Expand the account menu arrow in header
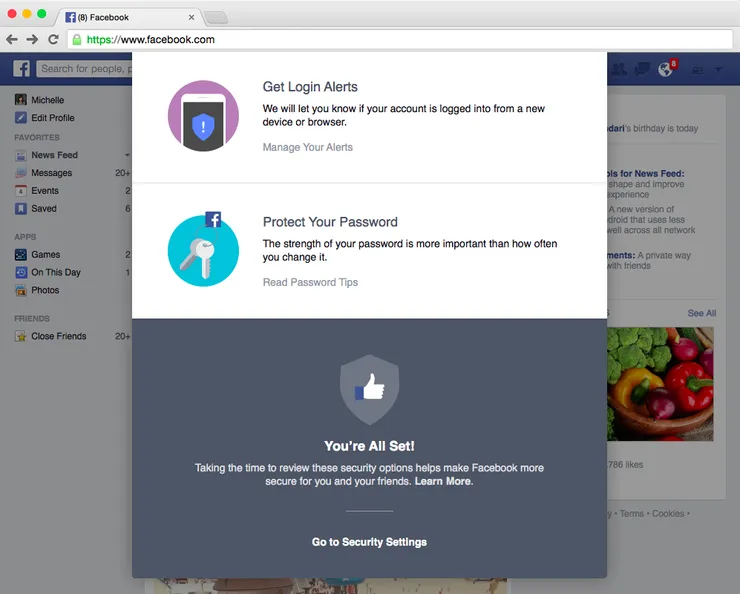740x594 pixels. (718, 70)
